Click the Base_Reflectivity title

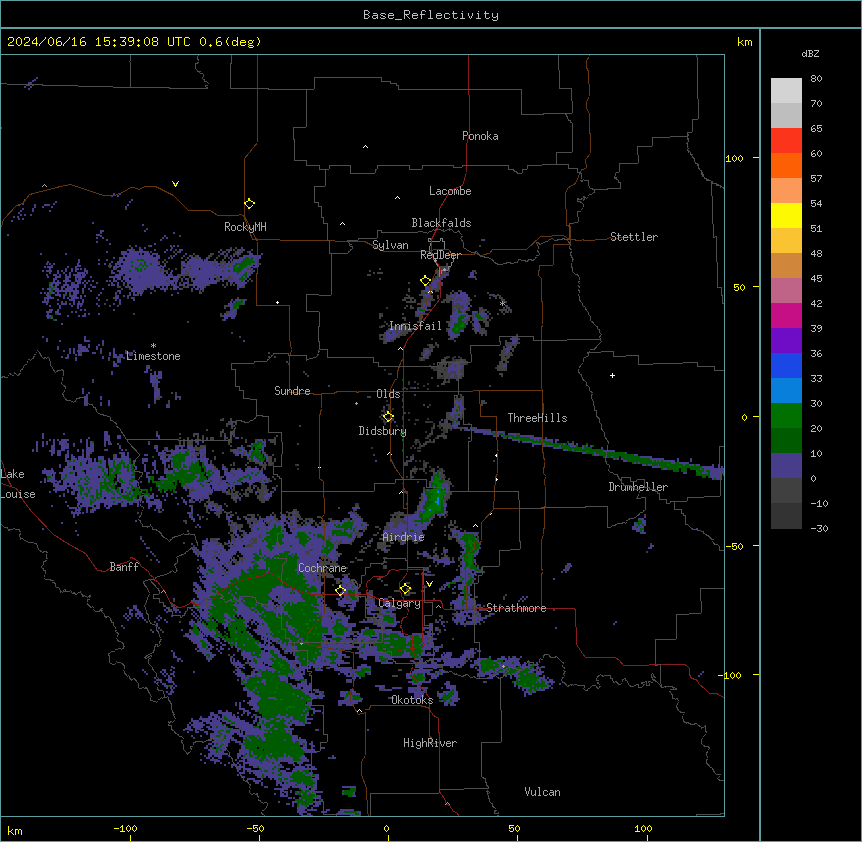[431, 15]
